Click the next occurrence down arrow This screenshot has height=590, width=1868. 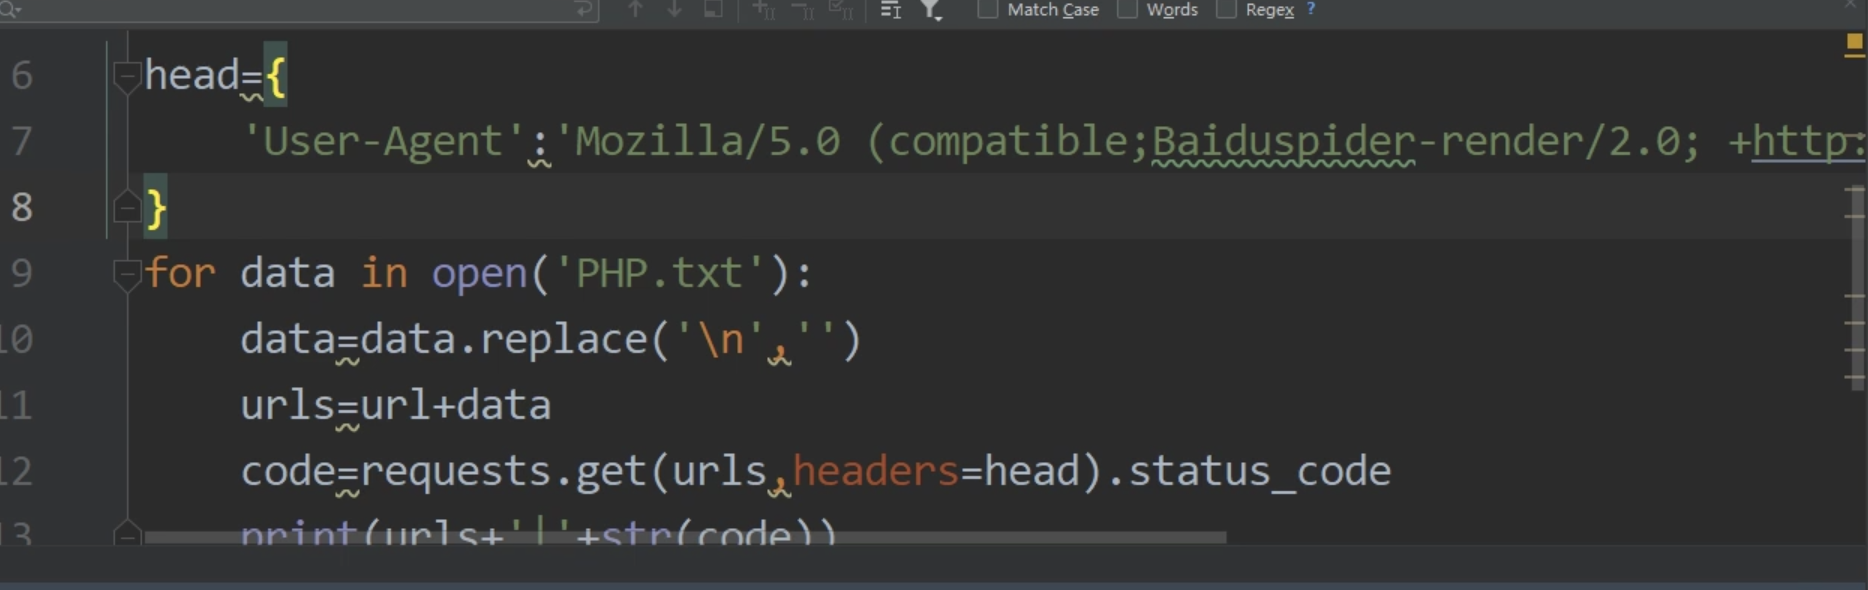(675, 9)
